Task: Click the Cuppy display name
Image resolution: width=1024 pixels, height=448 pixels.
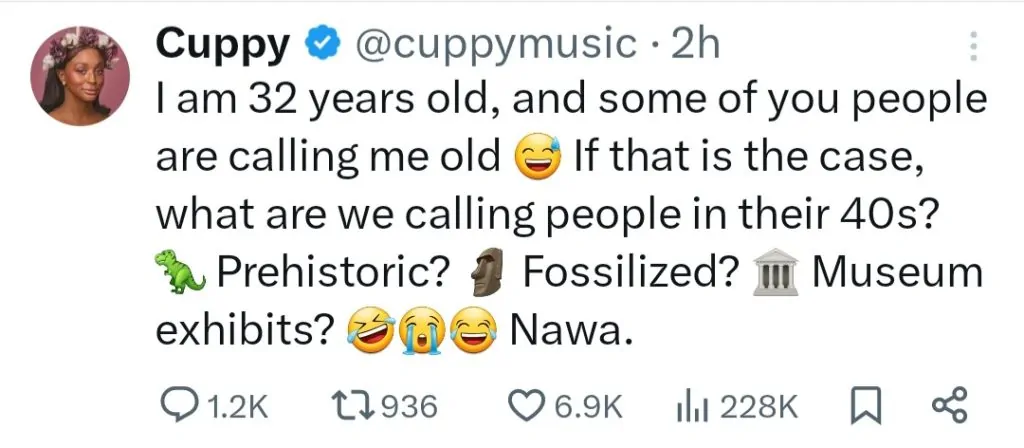Action: 224,44
